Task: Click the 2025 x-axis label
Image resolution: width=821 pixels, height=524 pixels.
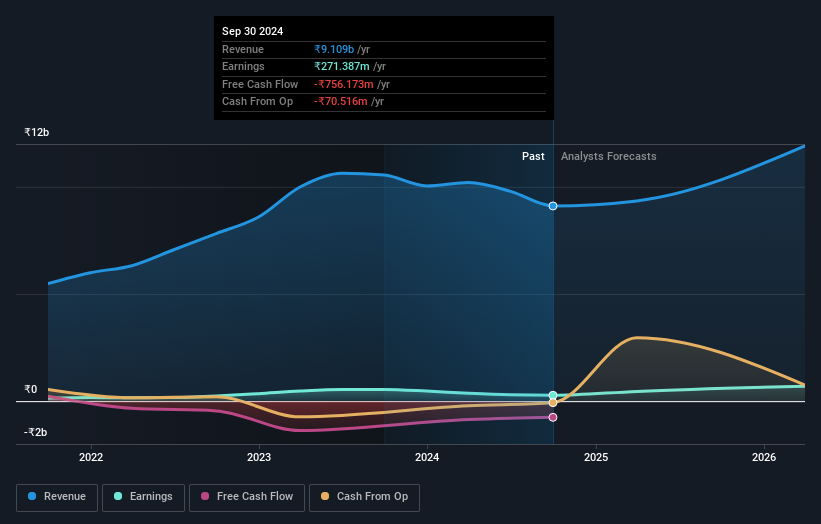Action: pos(596,457)
